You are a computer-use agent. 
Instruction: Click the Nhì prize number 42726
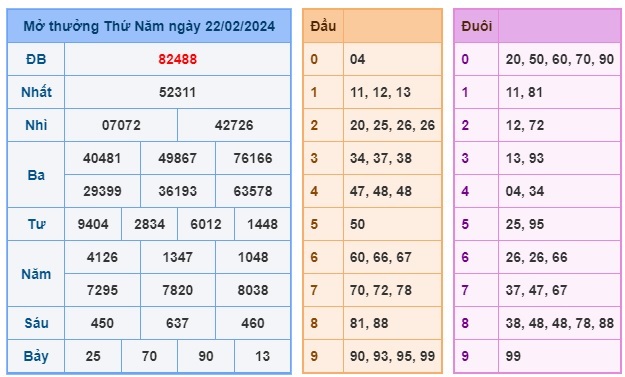pos(234,126)
